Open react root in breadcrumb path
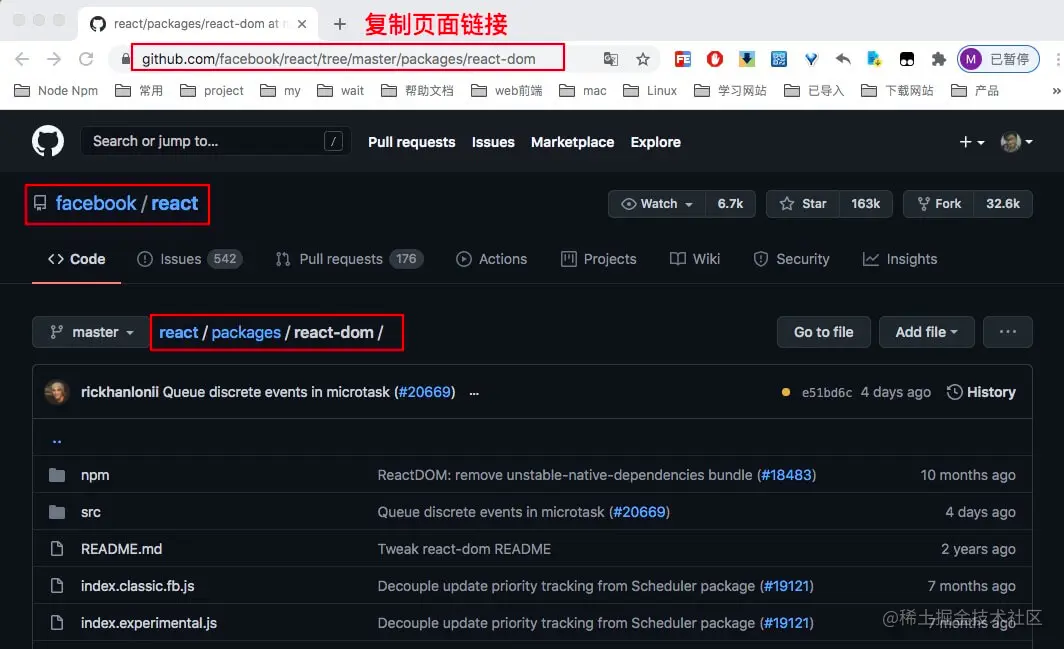 pos(178,332)
